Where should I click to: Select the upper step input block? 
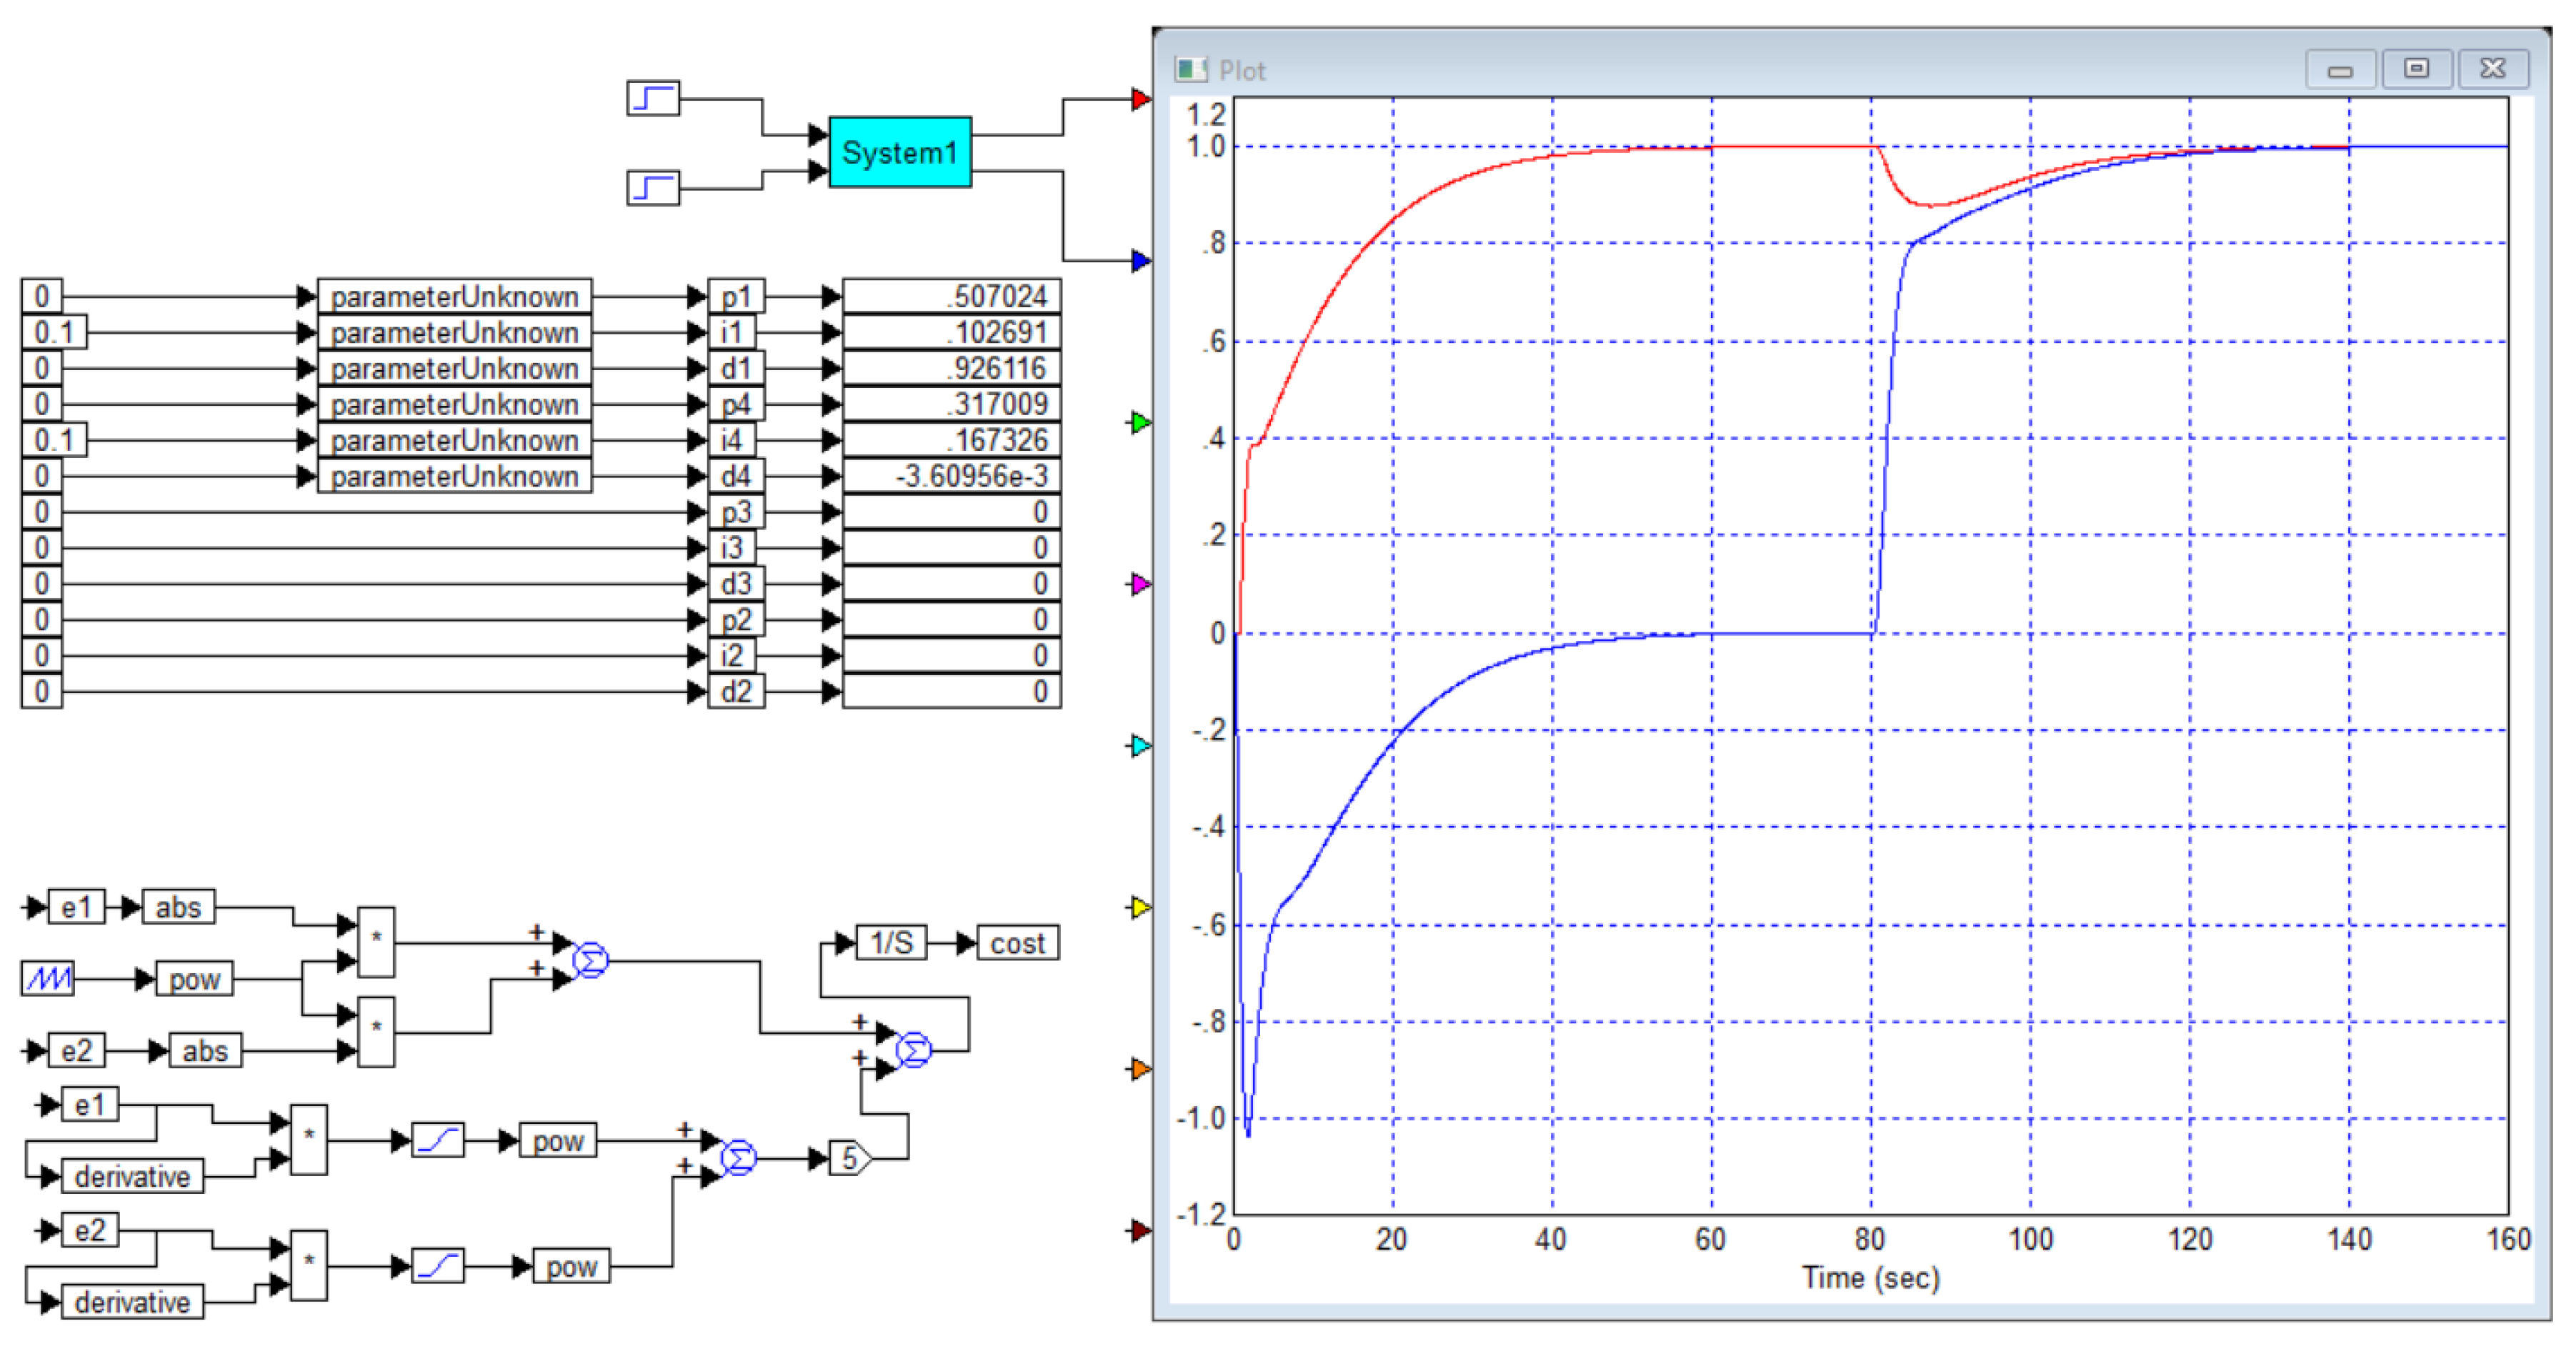coord(653,98)
